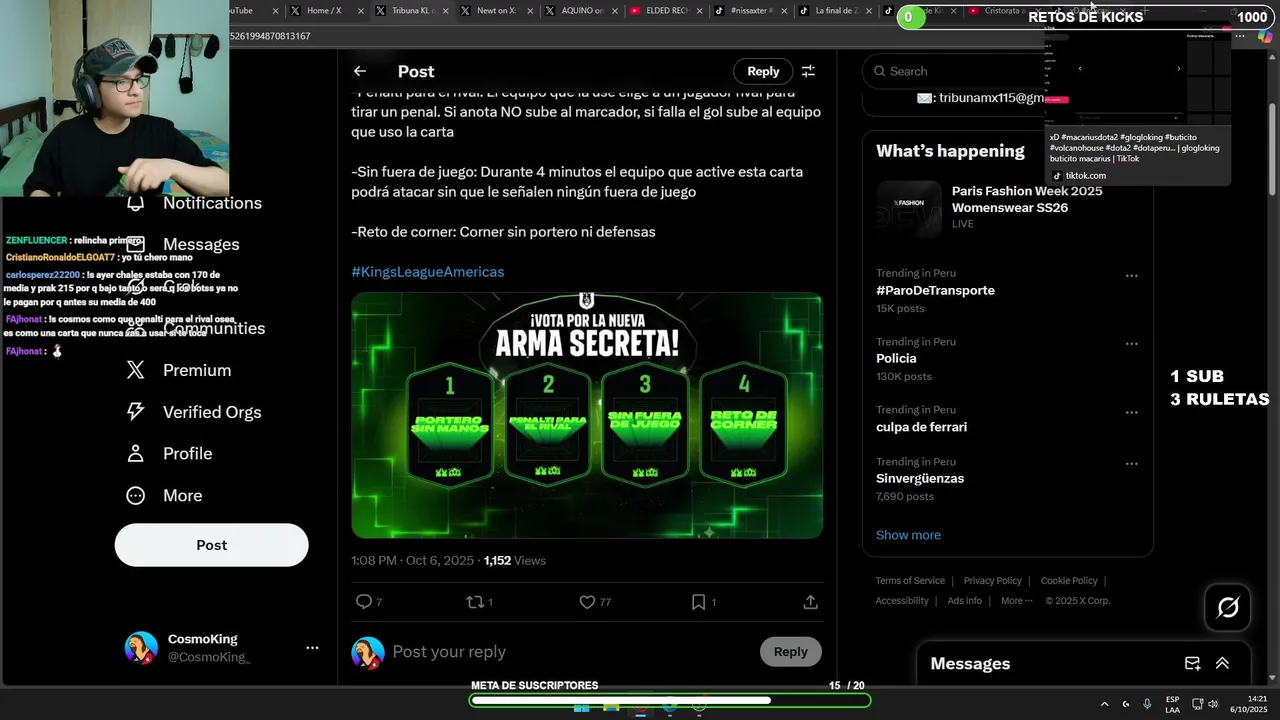Open the Grok floating icon at bottom right
Image resolution: width=1280 pixels, height=720 pixels.
point(1228,607)
